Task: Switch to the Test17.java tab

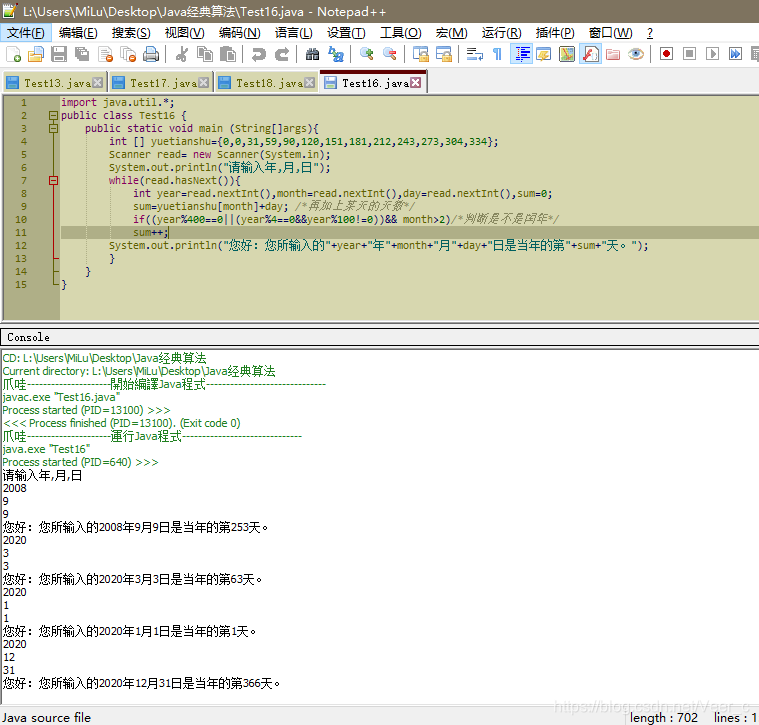Action: tap(159, 83)
